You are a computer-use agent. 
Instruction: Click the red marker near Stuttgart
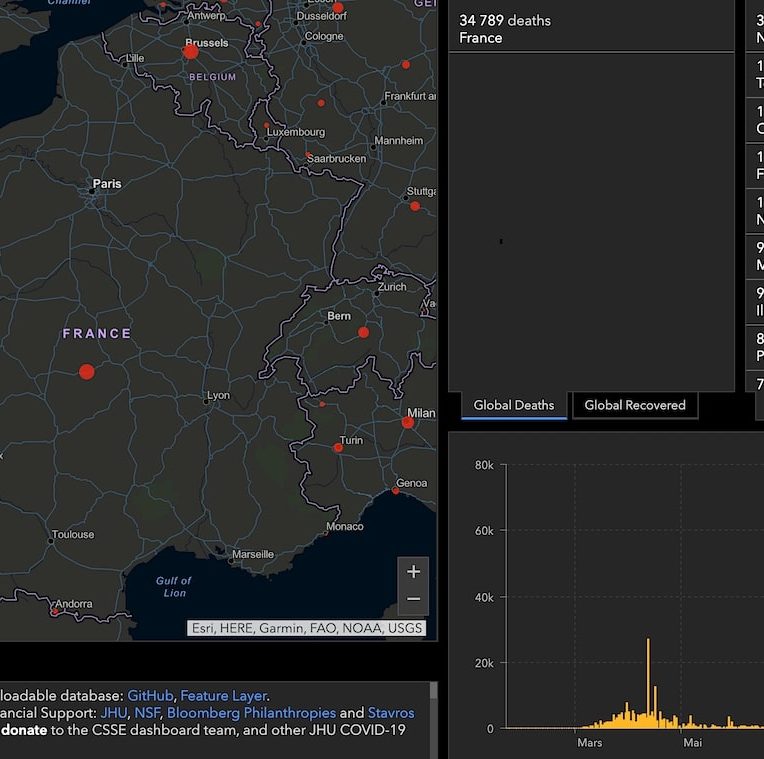(x=415, y=207)
